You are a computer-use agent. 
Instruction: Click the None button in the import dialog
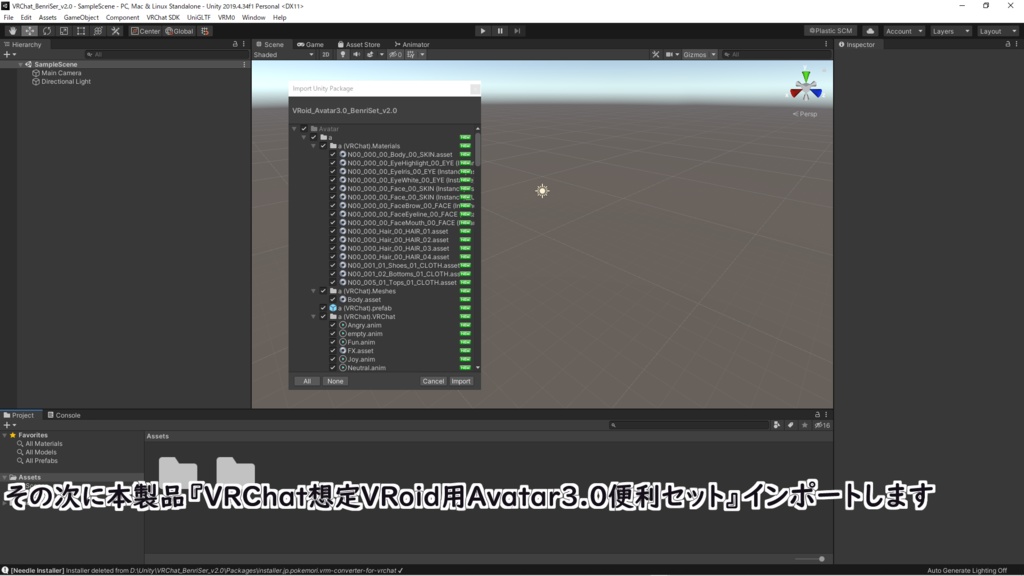click(335, 381)
